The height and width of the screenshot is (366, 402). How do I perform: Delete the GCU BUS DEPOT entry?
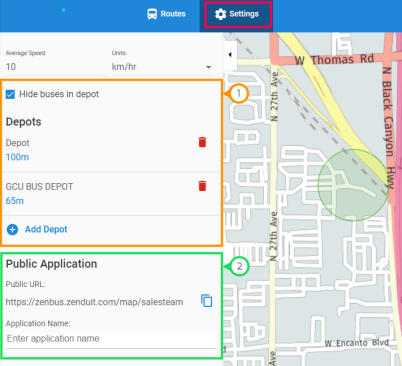tap(202, 186)
